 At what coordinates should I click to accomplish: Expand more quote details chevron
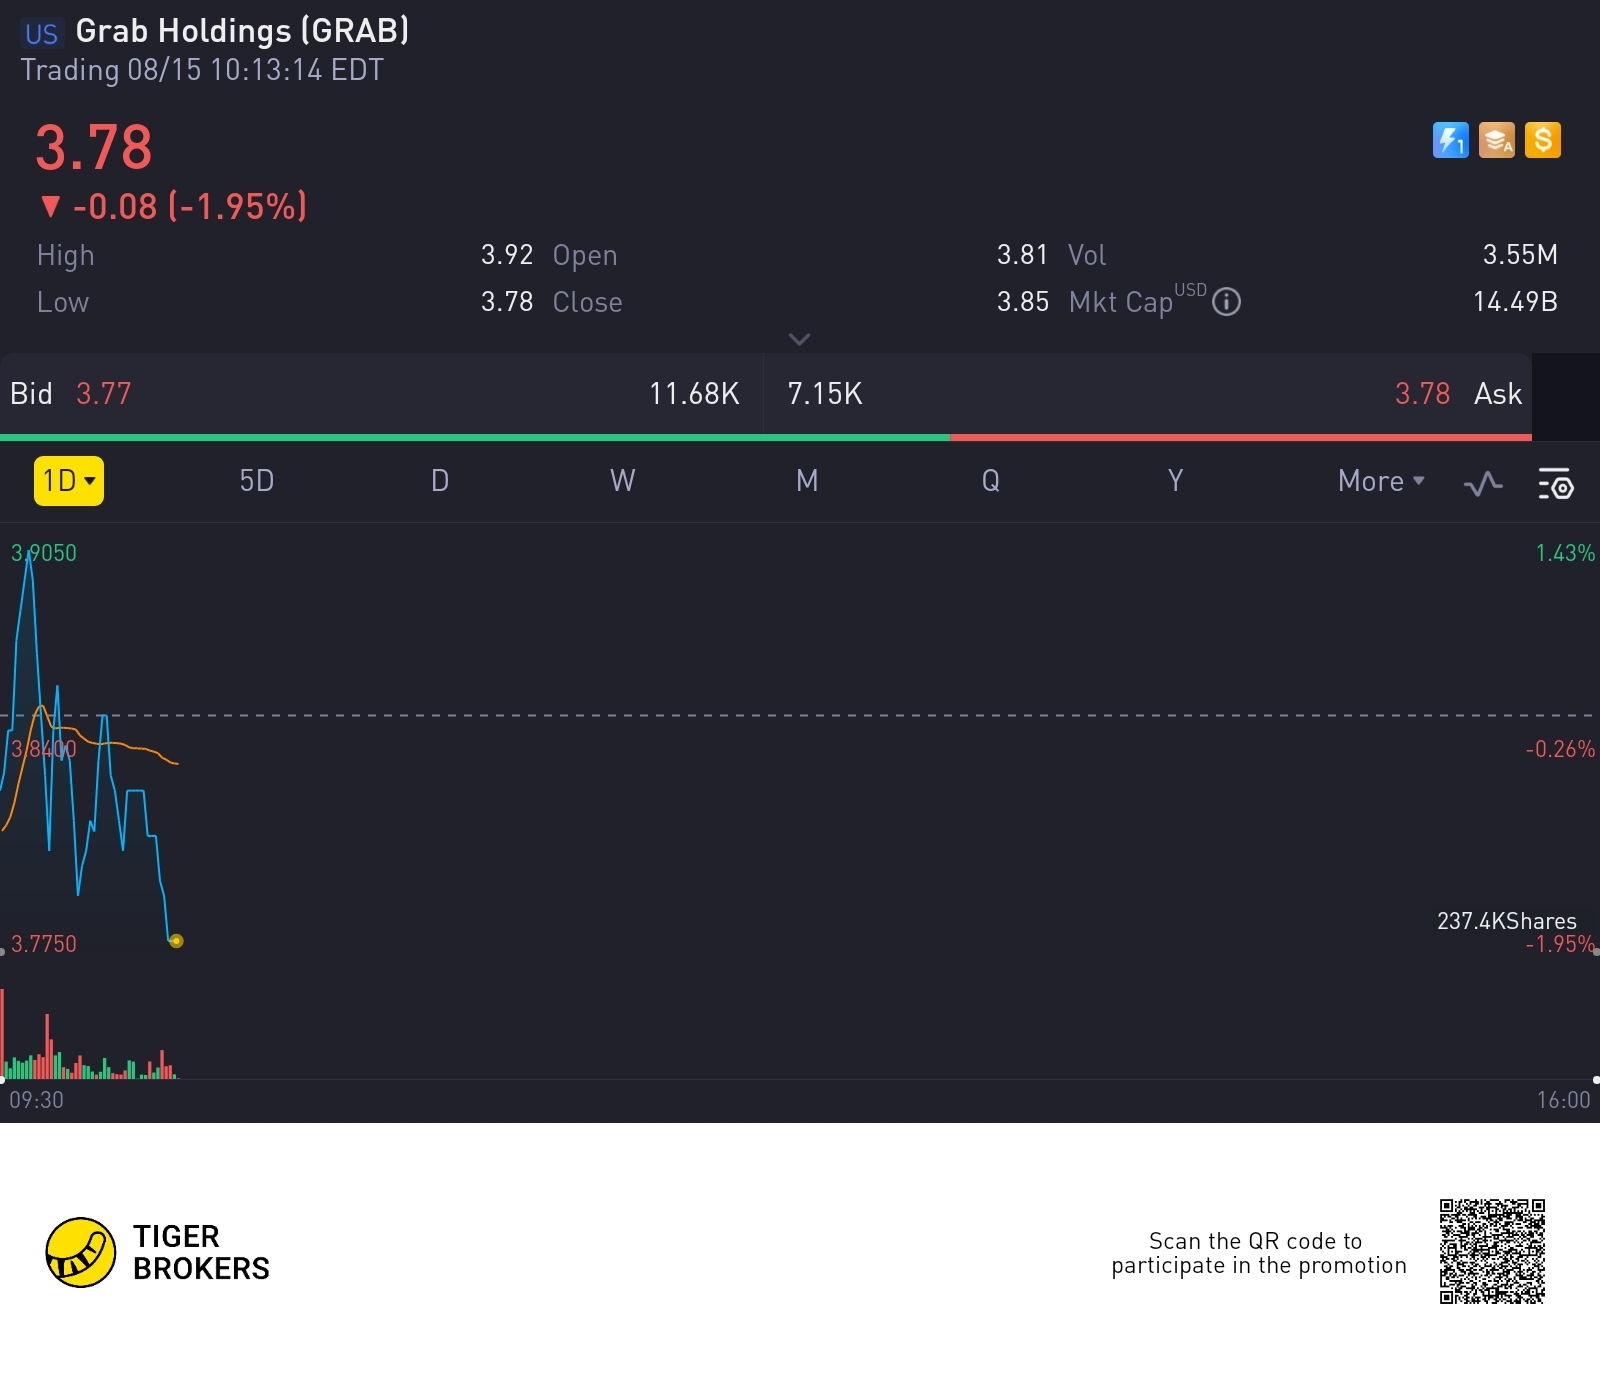point(799,339)
